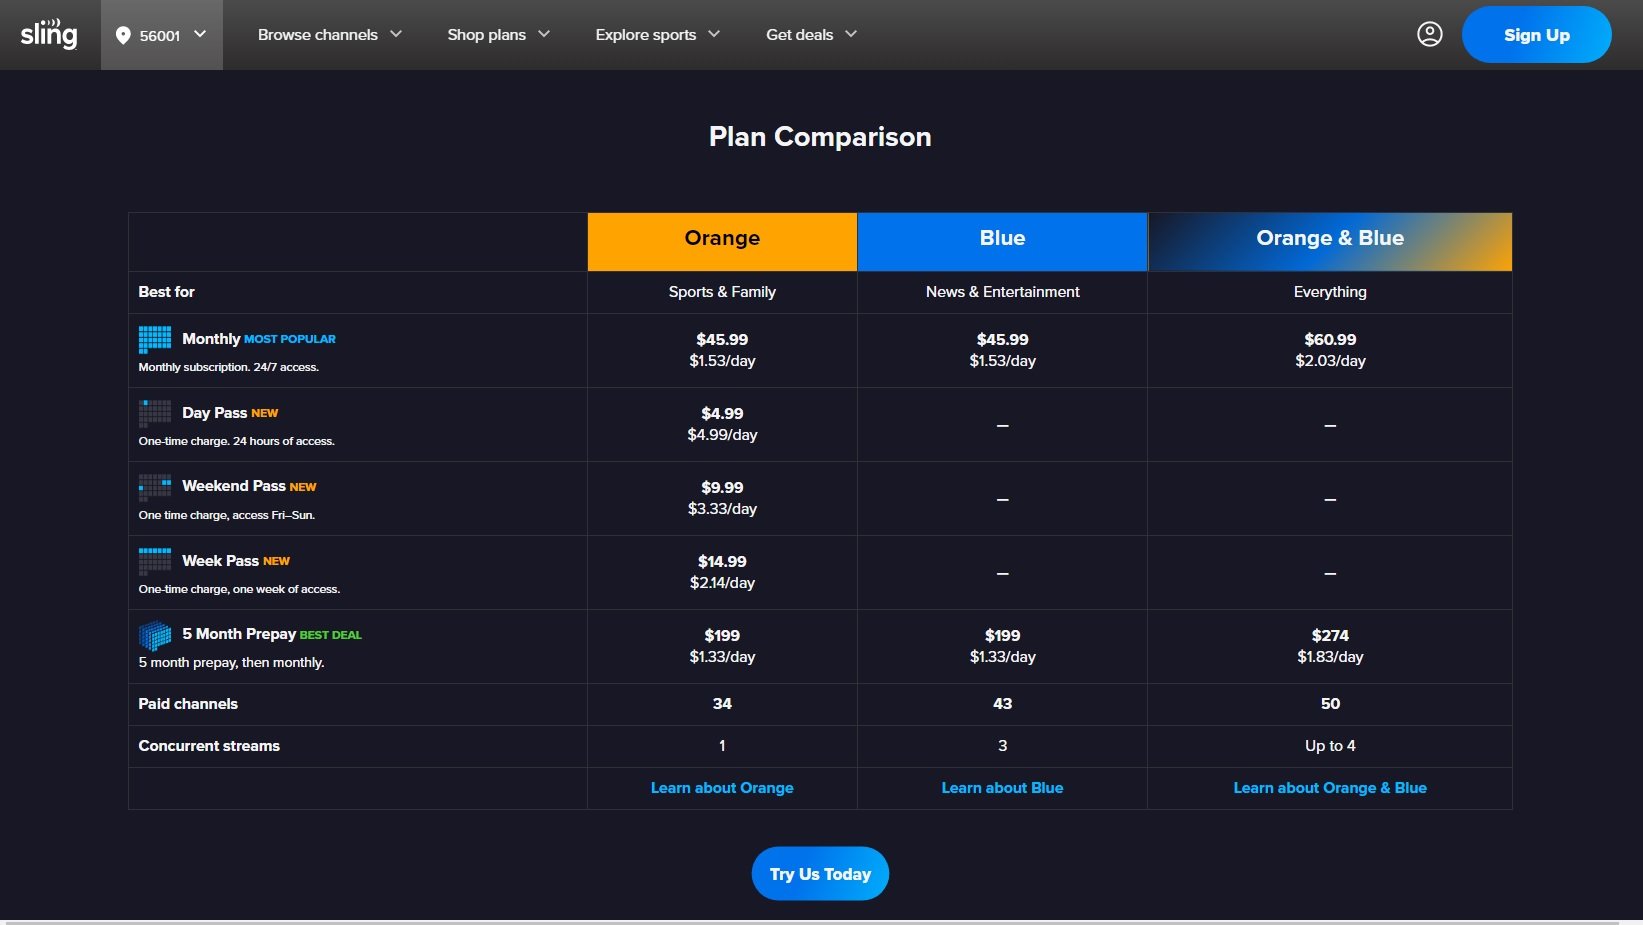
Task: Click the Up to 4 streams value
Action: click(x=1330, y=746)
